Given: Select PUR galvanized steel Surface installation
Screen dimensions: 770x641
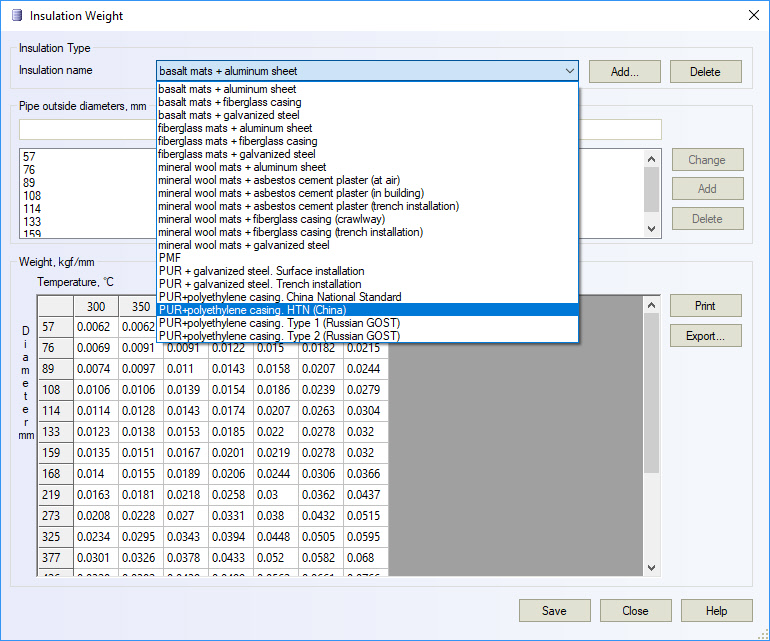Looking at the screenshot, I should coord(367,271).
